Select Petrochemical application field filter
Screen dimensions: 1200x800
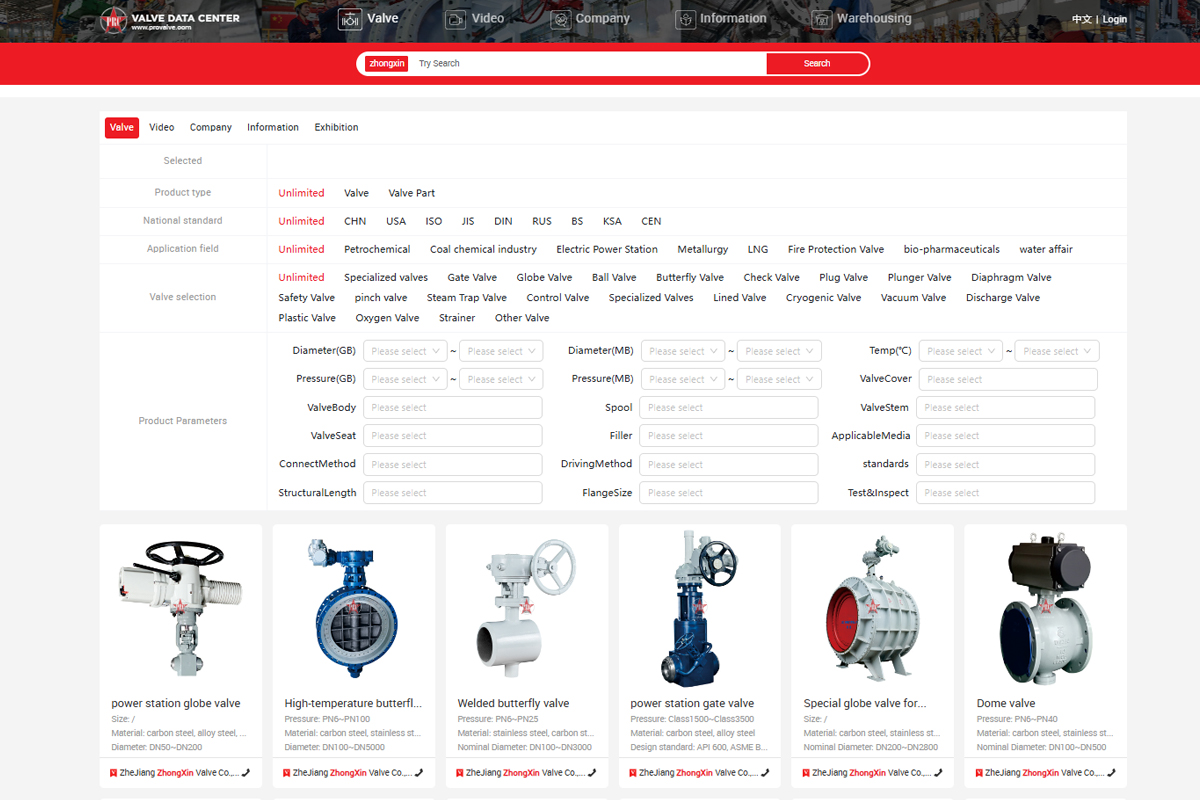pos(377,249)
